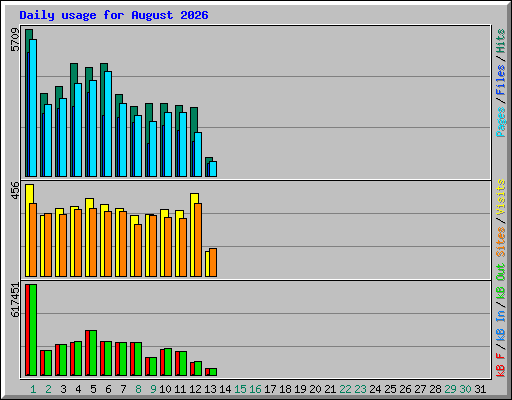Select day 15 on the x-axis
The width and height of the screenshot is (512, 400).
(240, 389)
